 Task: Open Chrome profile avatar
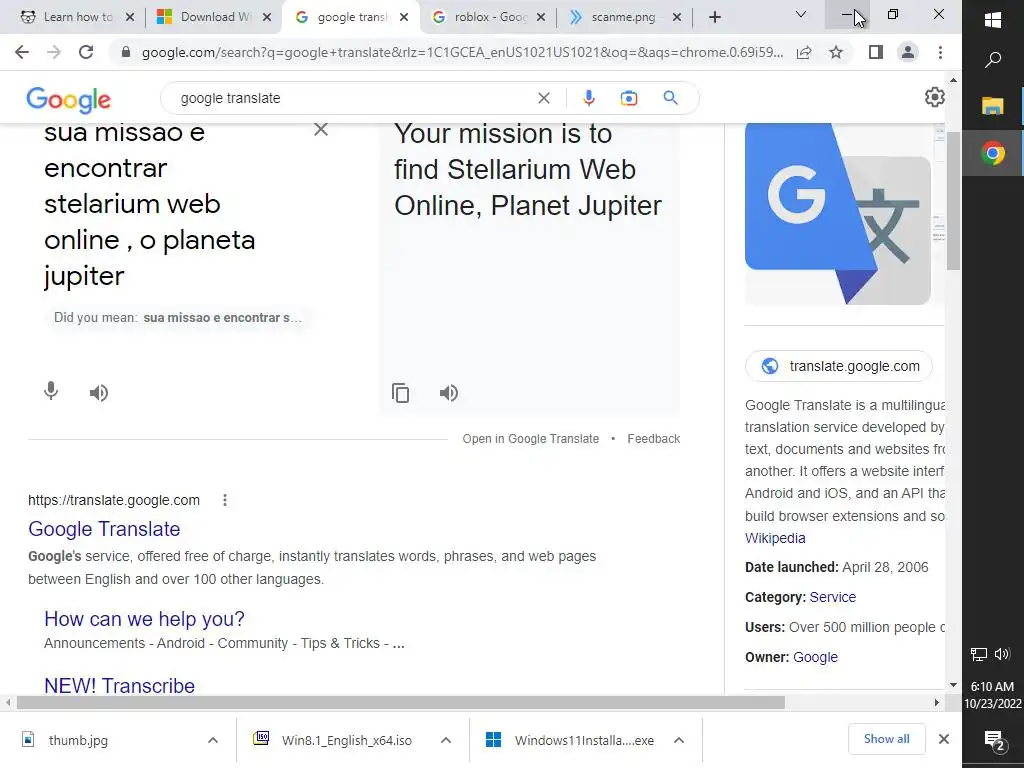pos(908,52)
